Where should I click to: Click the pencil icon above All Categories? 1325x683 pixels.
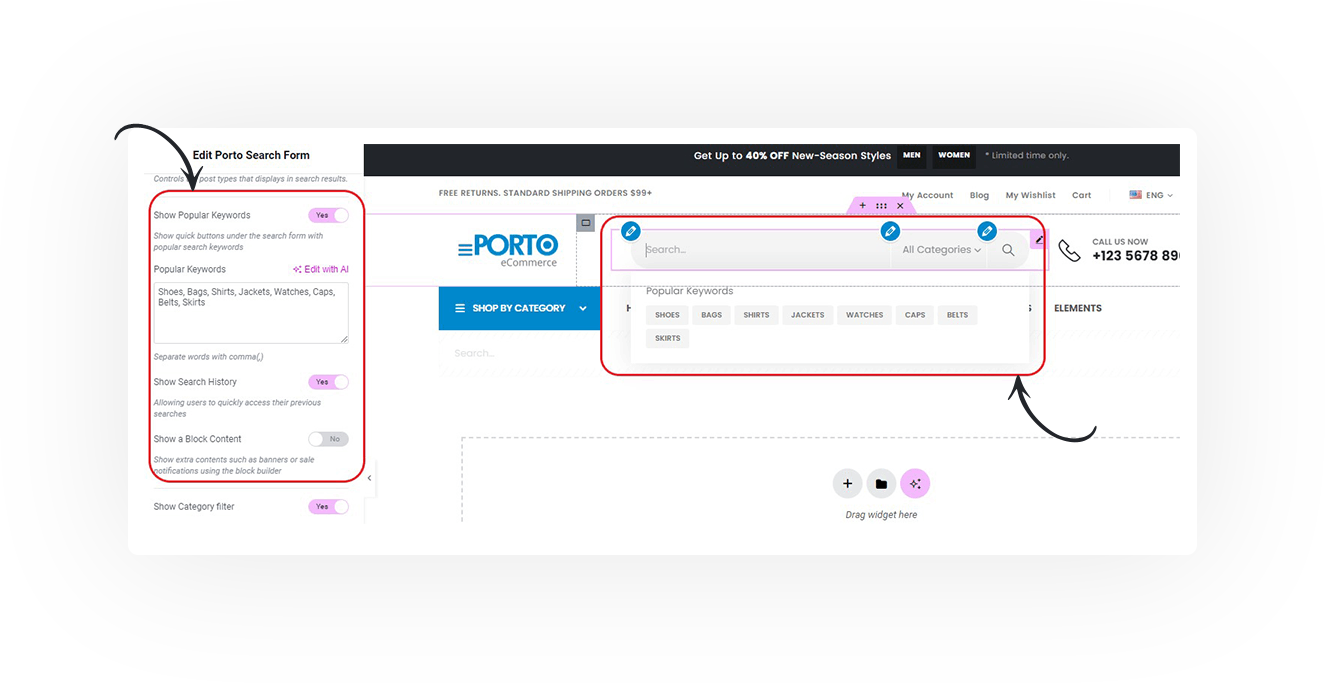pos(889,232)
